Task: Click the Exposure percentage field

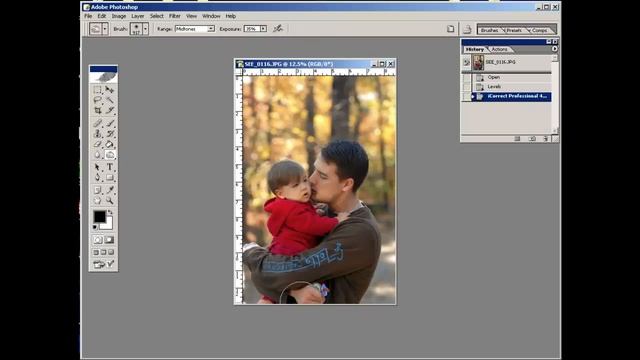Action: [x=252, y=29]
